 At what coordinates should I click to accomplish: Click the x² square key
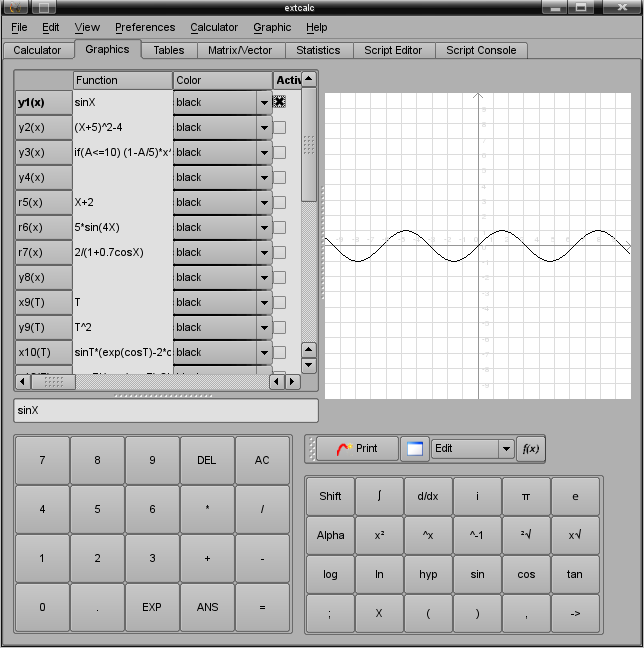tap(379, 535)
